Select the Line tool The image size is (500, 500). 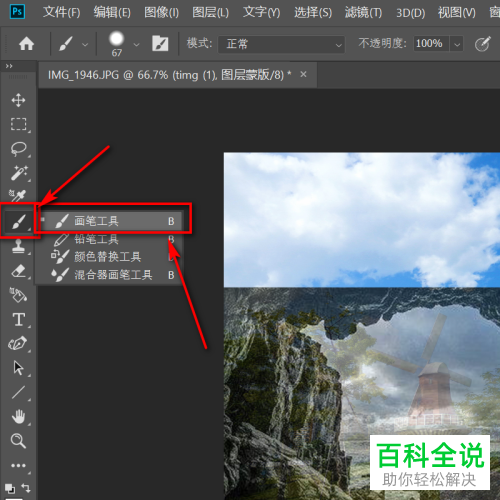coord(18,392)
